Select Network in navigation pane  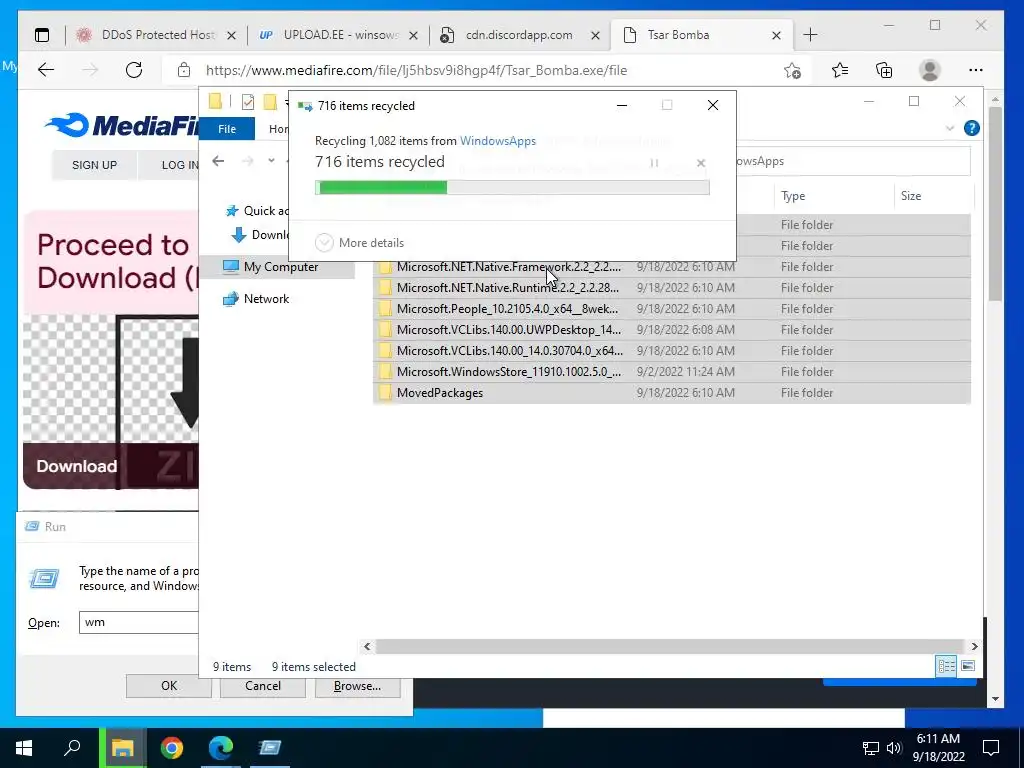[x=256, y=298]
